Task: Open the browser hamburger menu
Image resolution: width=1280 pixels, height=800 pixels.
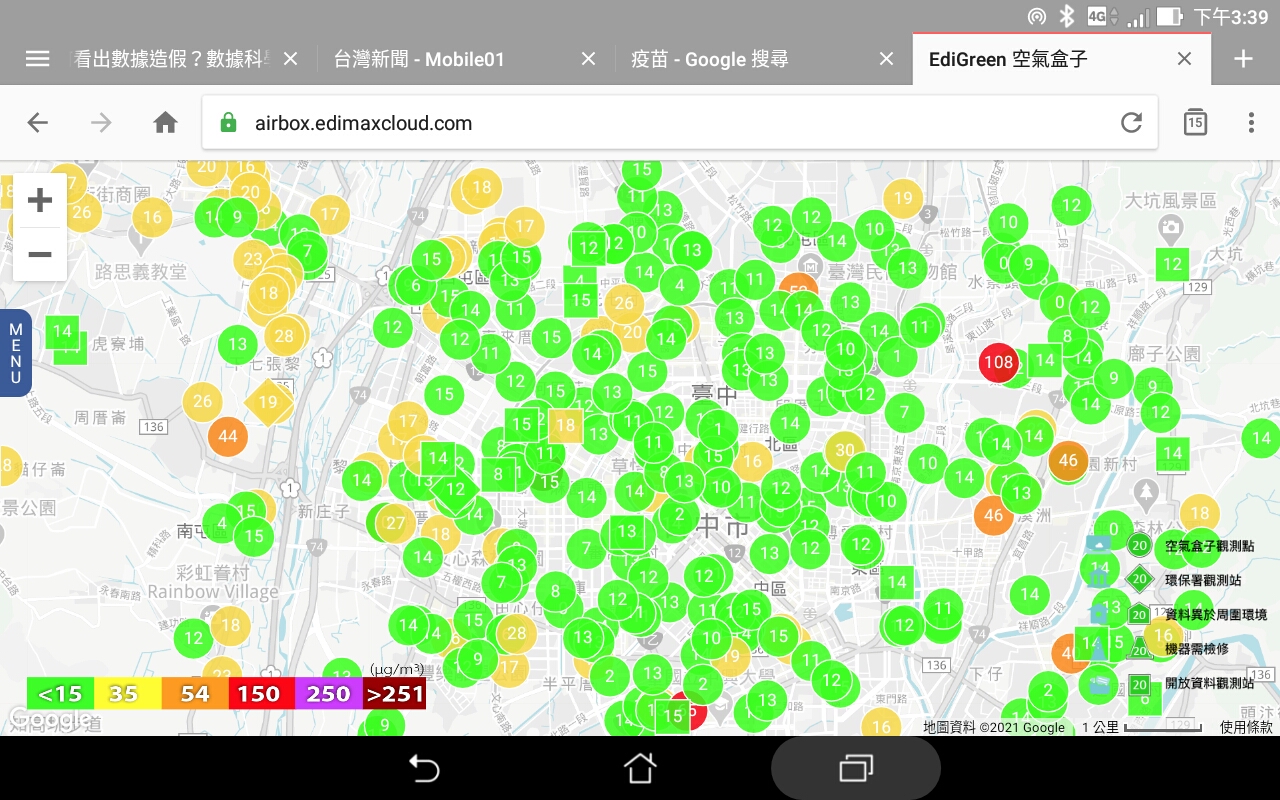Action: point(37,59)
